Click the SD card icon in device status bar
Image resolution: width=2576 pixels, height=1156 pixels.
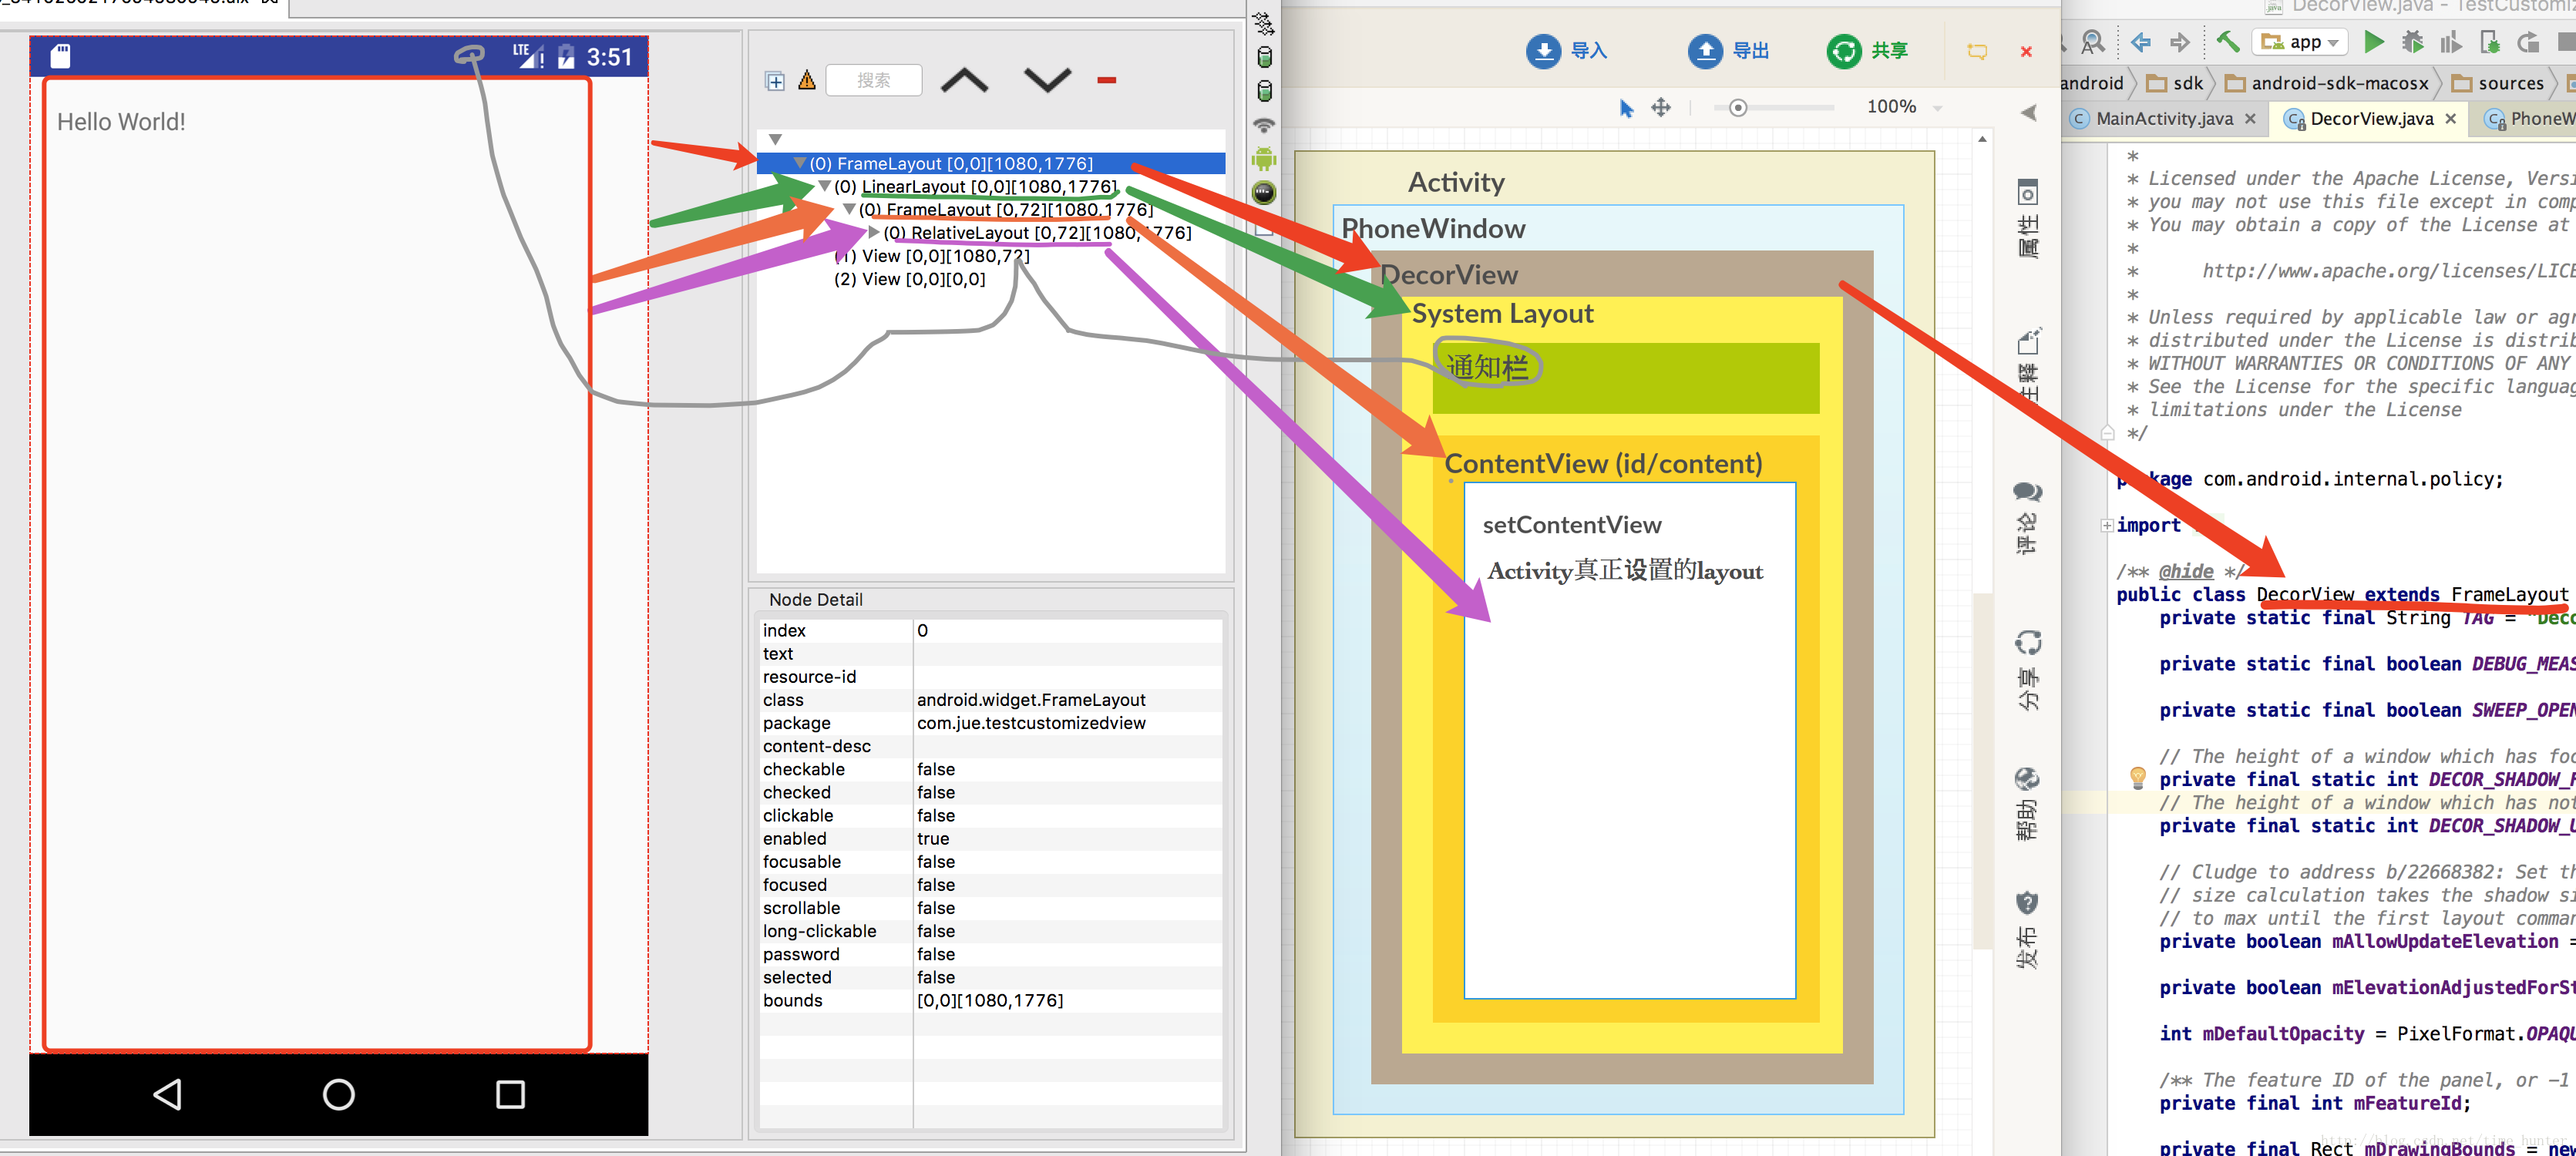click(x=60, y=56)
